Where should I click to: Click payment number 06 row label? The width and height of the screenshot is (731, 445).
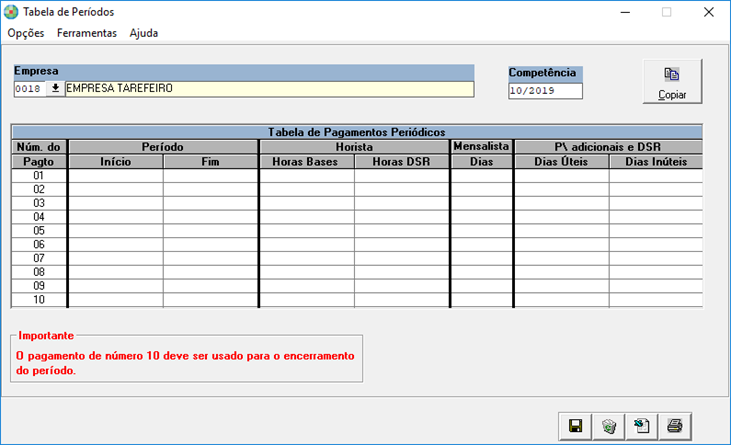39,244
